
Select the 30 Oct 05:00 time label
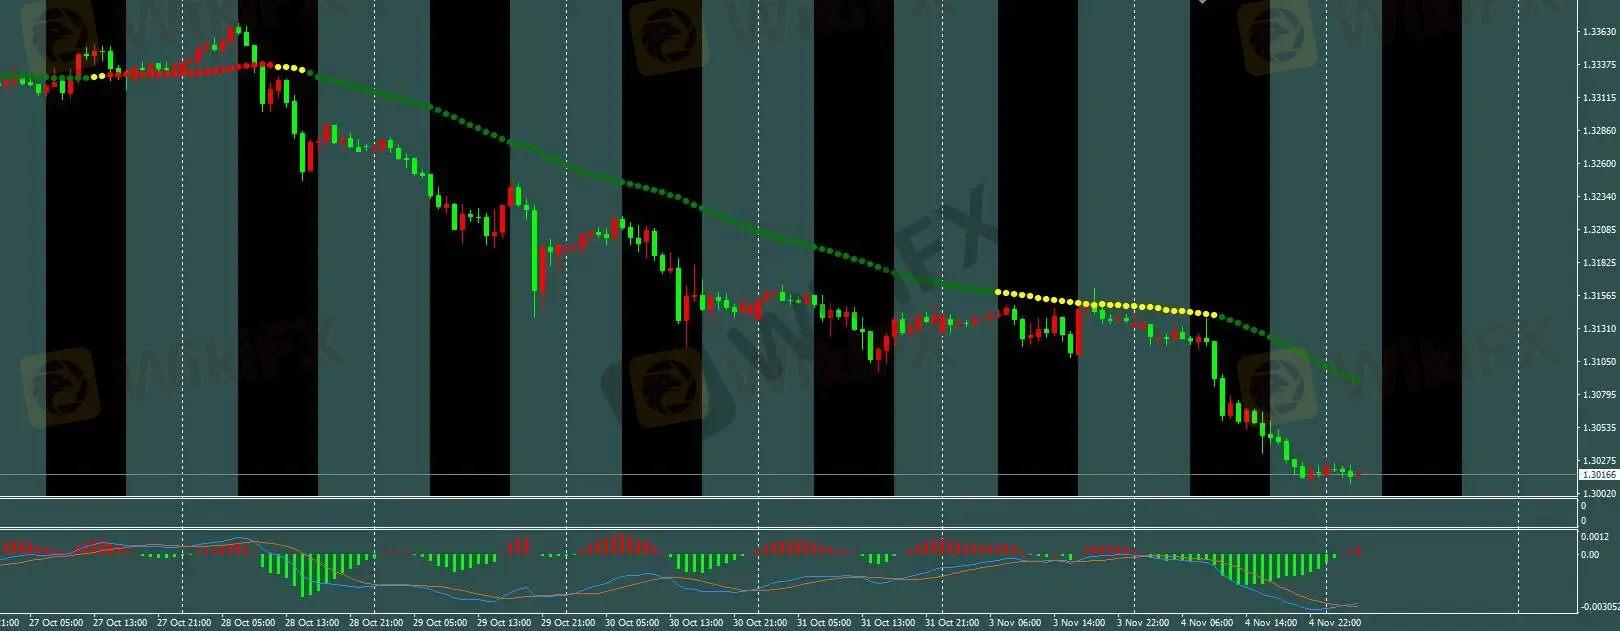click(632, 623)
